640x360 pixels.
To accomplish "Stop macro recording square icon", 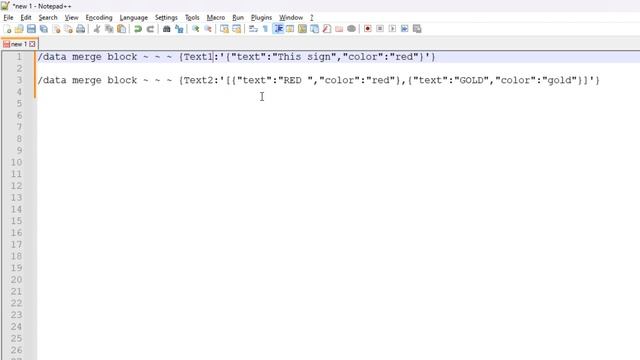I will [380, 29].
